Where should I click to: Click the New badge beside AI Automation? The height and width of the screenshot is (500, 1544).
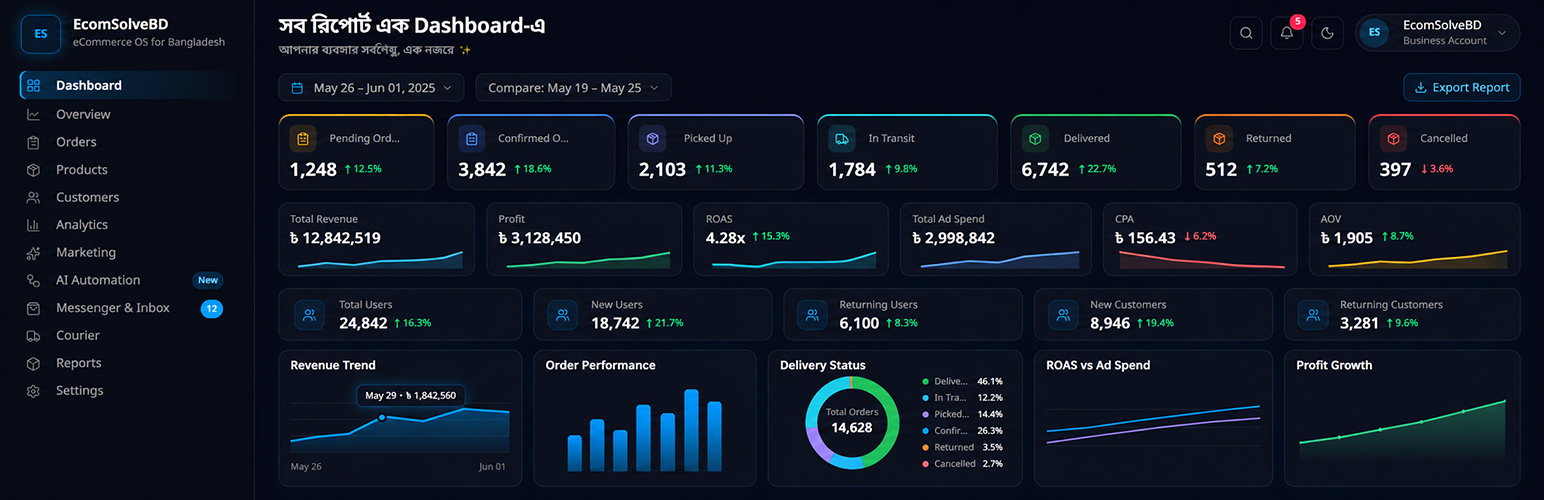point(208,280)
